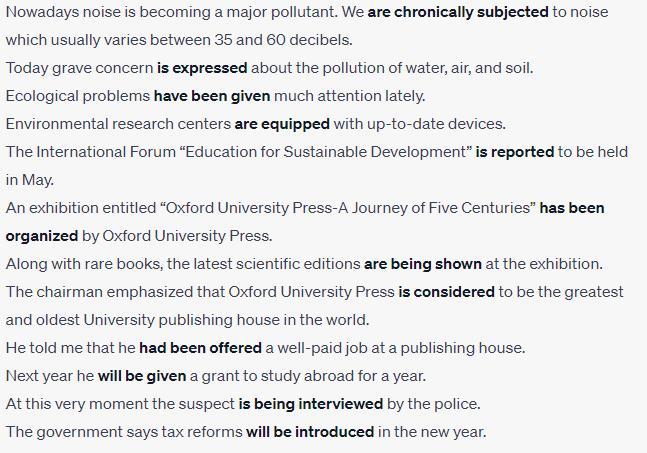Screen dimensions: 647x453
Task: Click the words "in May."
Action: point(30,180)
